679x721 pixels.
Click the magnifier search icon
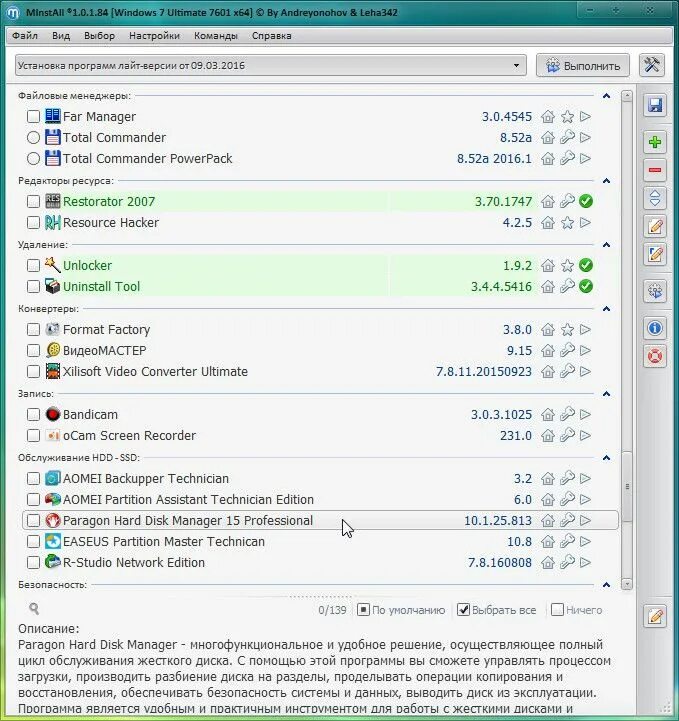tap(34, 609)
